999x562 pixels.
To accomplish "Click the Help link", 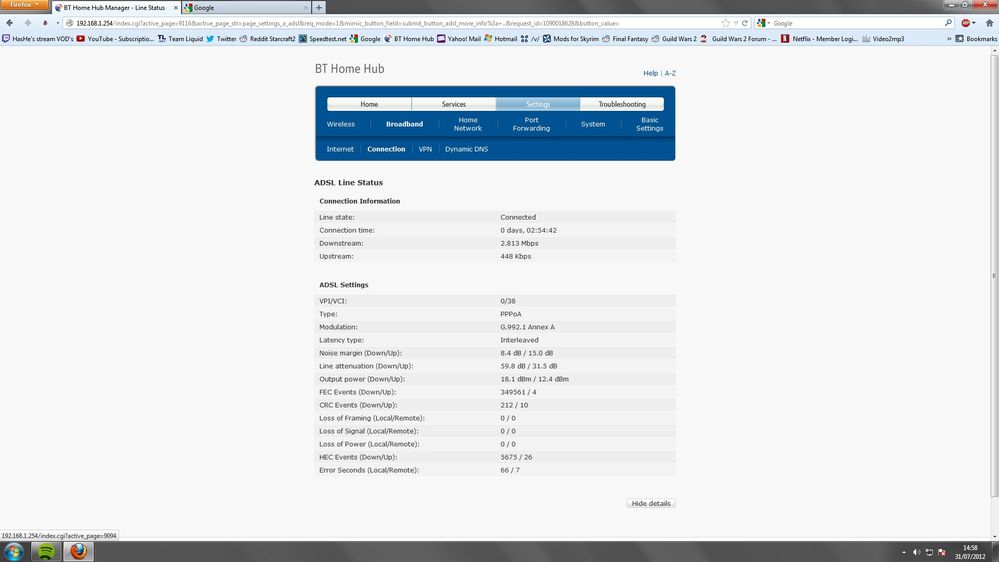I will pyautogui.click(x=650, y=73).
